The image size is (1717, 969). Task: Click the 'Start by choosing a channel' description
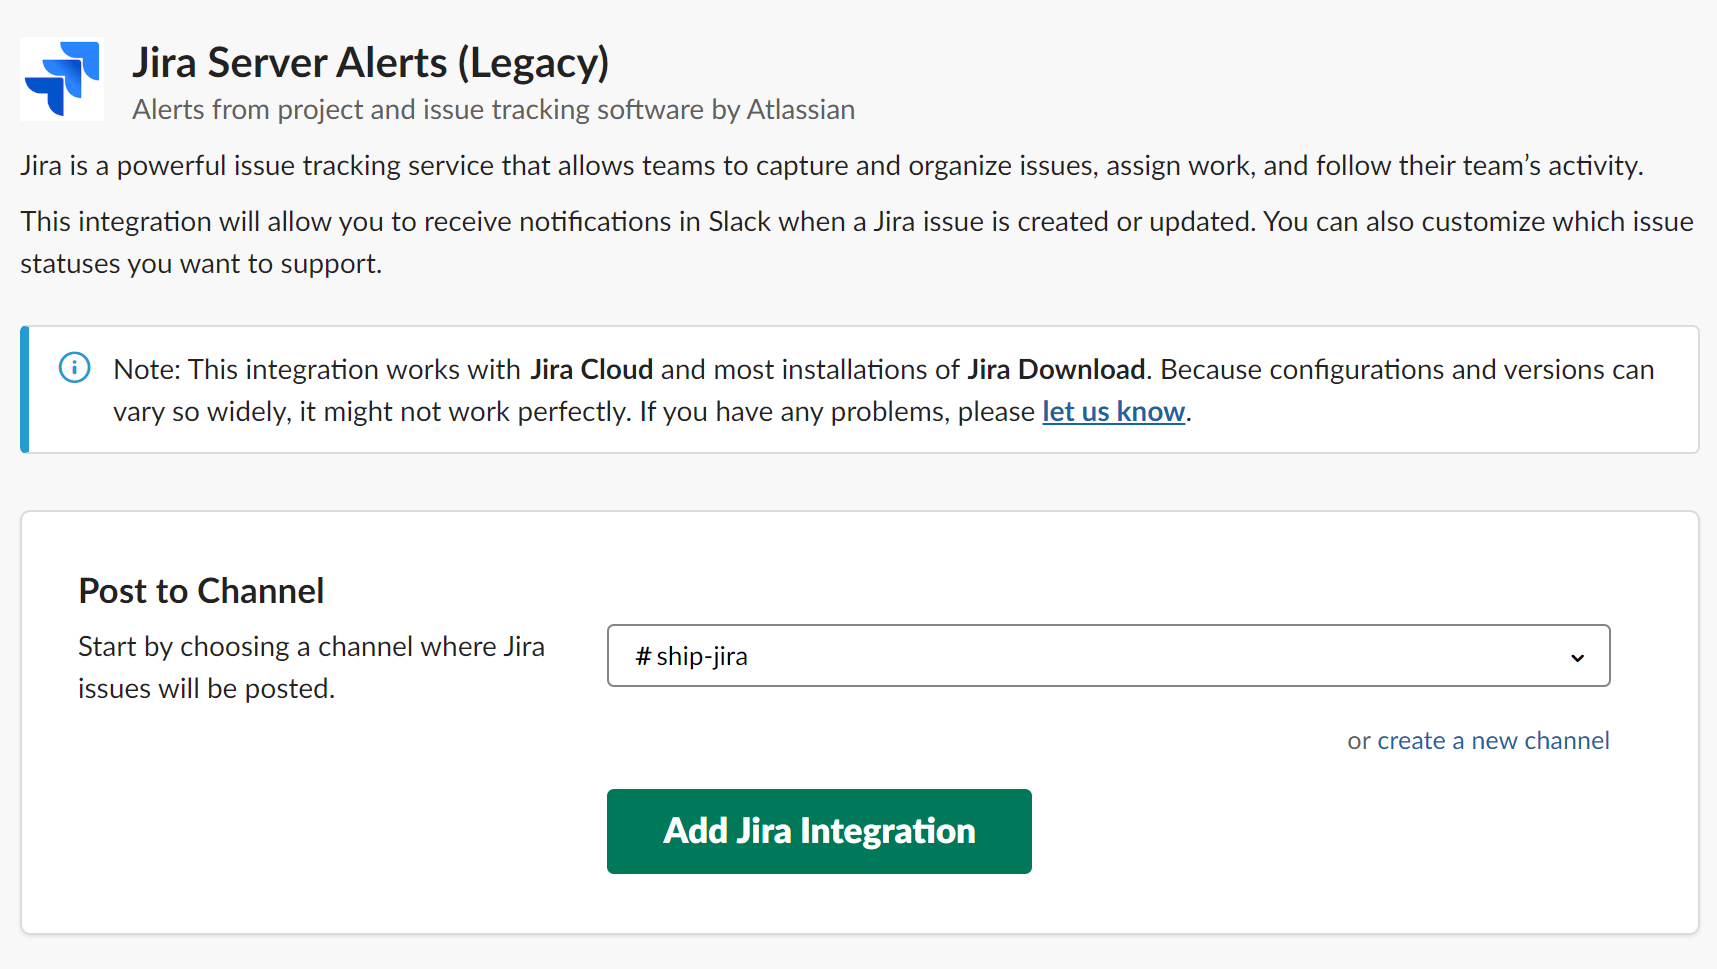(311, 647)
